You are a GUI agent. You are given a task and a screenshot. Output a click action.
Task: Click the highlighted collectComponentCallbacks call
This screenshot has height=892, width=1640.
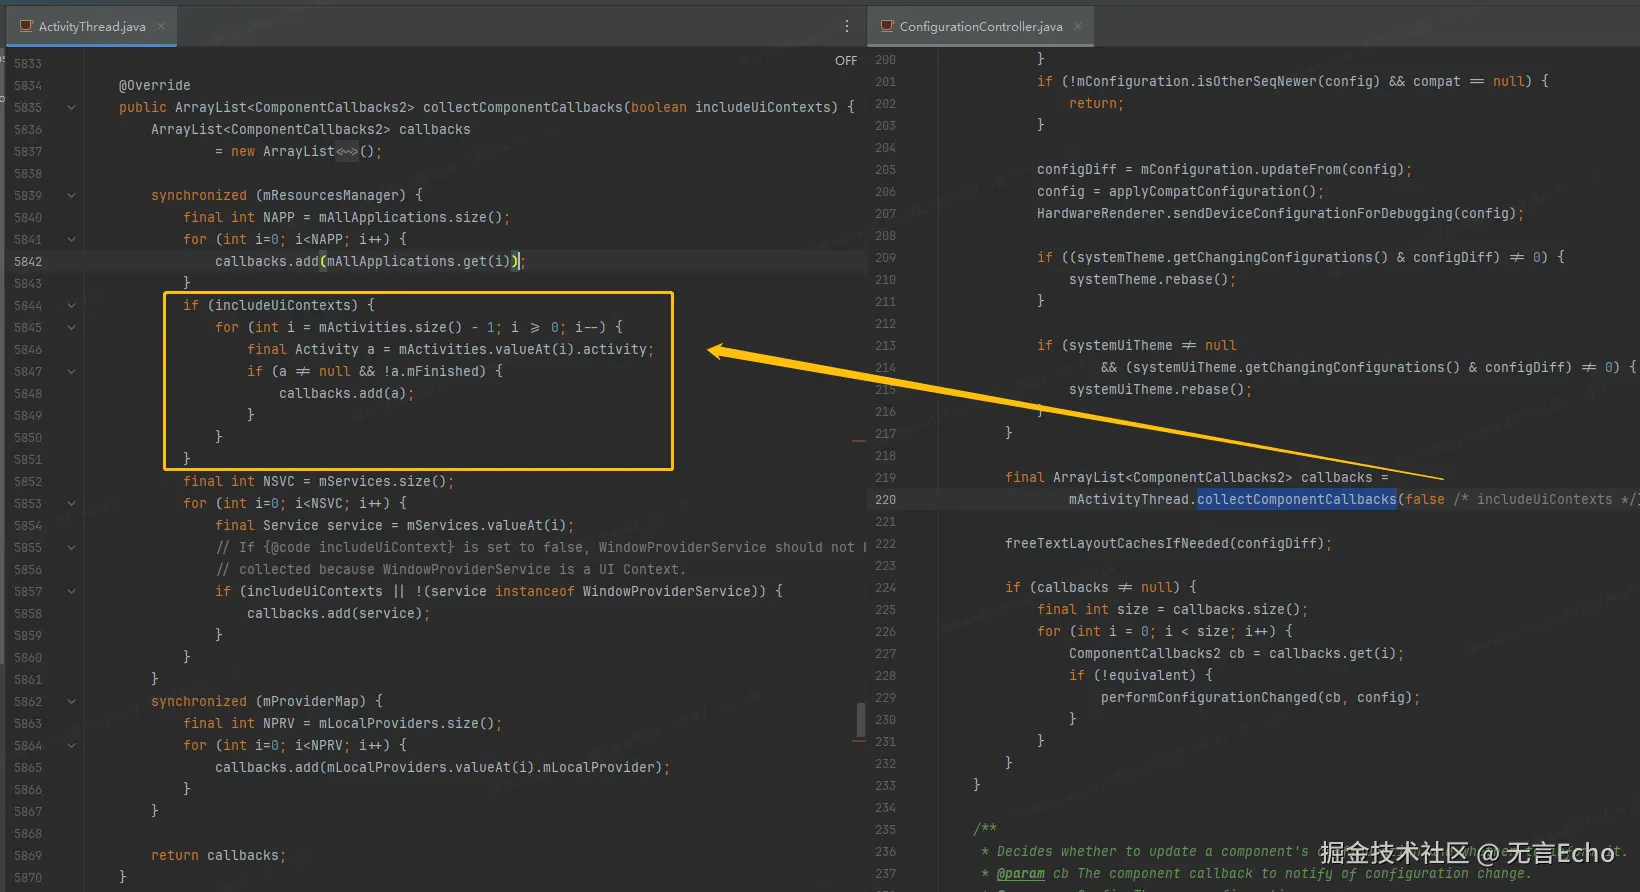click(1296, 500)
